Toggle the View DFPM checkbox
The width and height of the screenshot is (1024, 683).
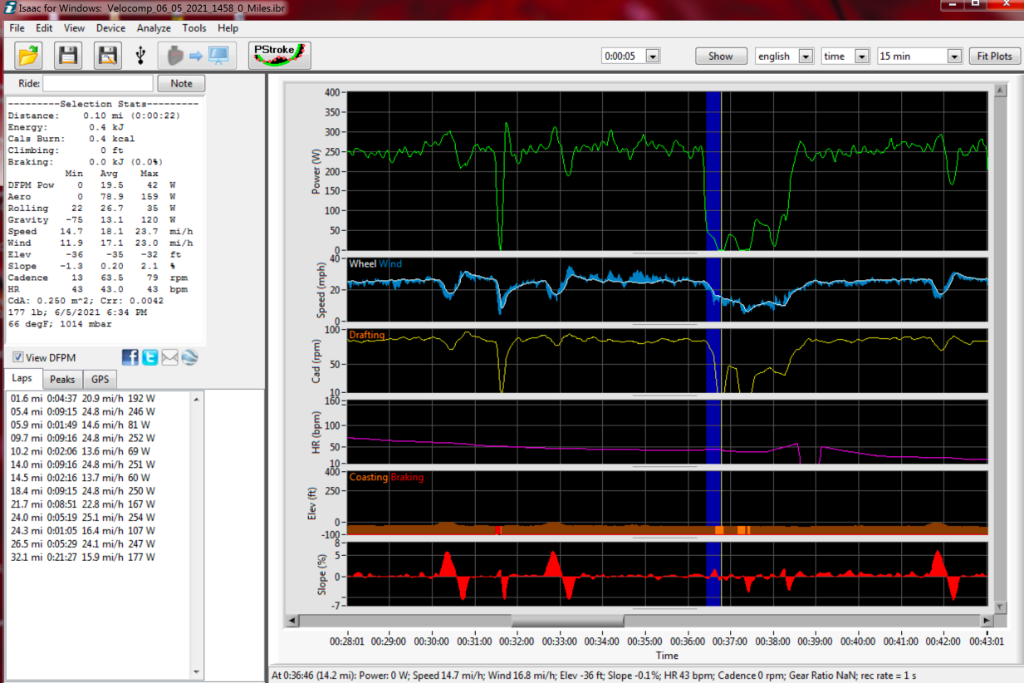coord(18,357)
